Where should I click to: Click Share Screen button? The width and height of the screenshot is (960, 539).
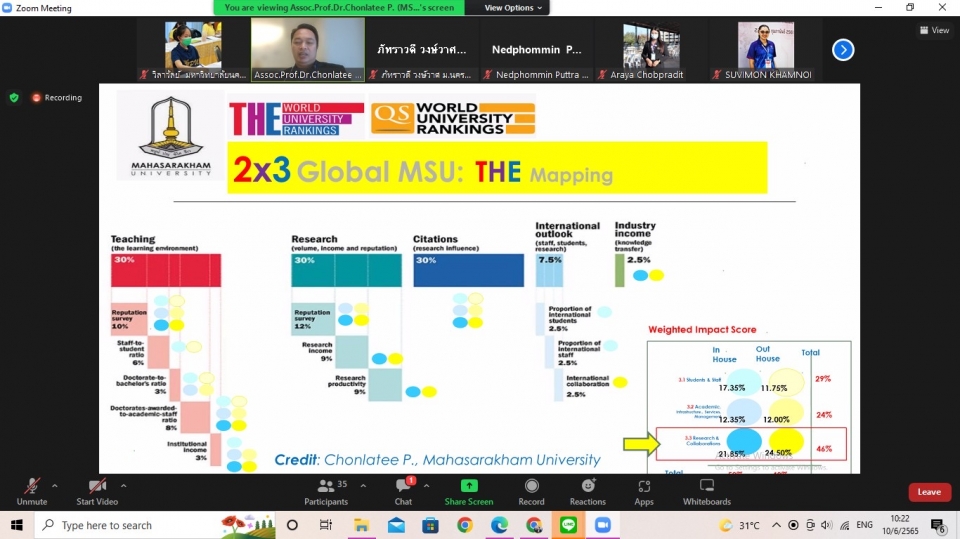point(468,492)
